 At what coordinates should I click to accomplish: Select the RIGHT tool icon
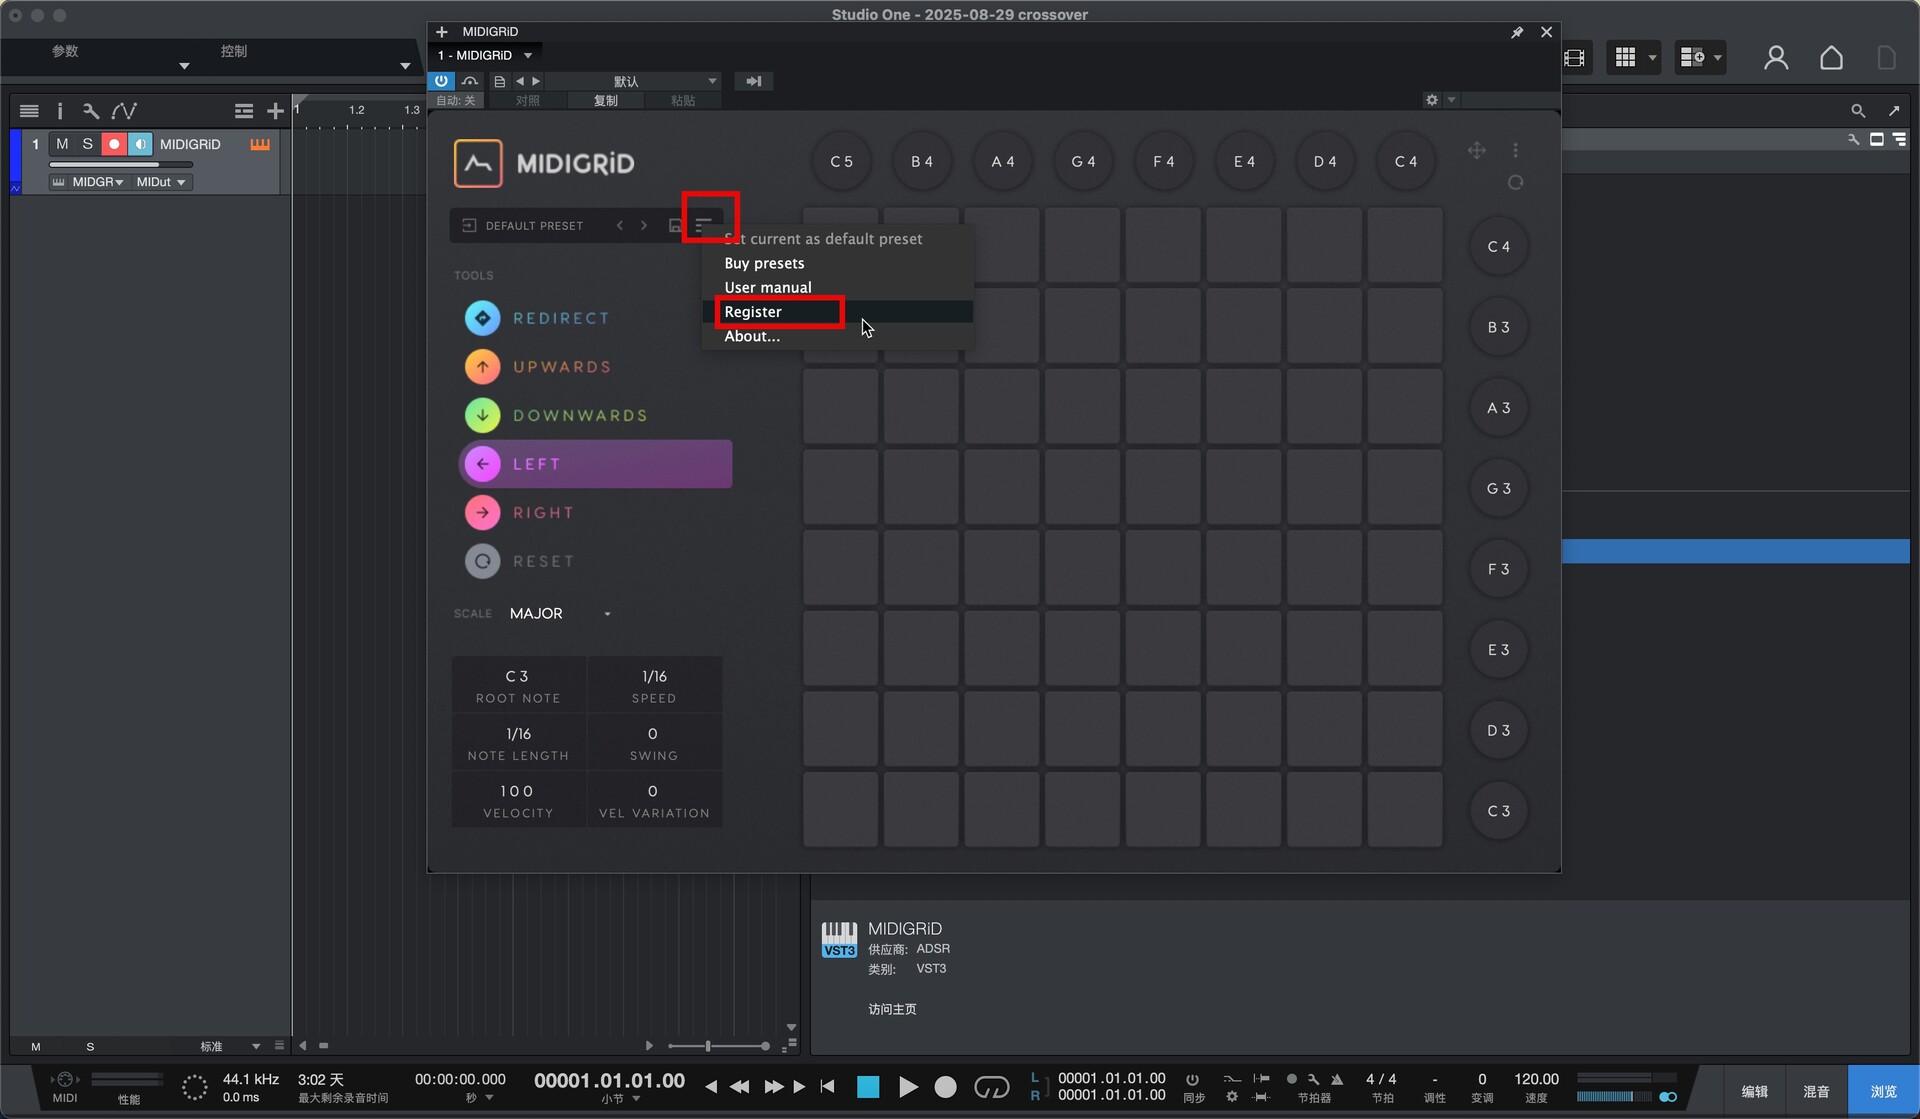pos(482,513)
